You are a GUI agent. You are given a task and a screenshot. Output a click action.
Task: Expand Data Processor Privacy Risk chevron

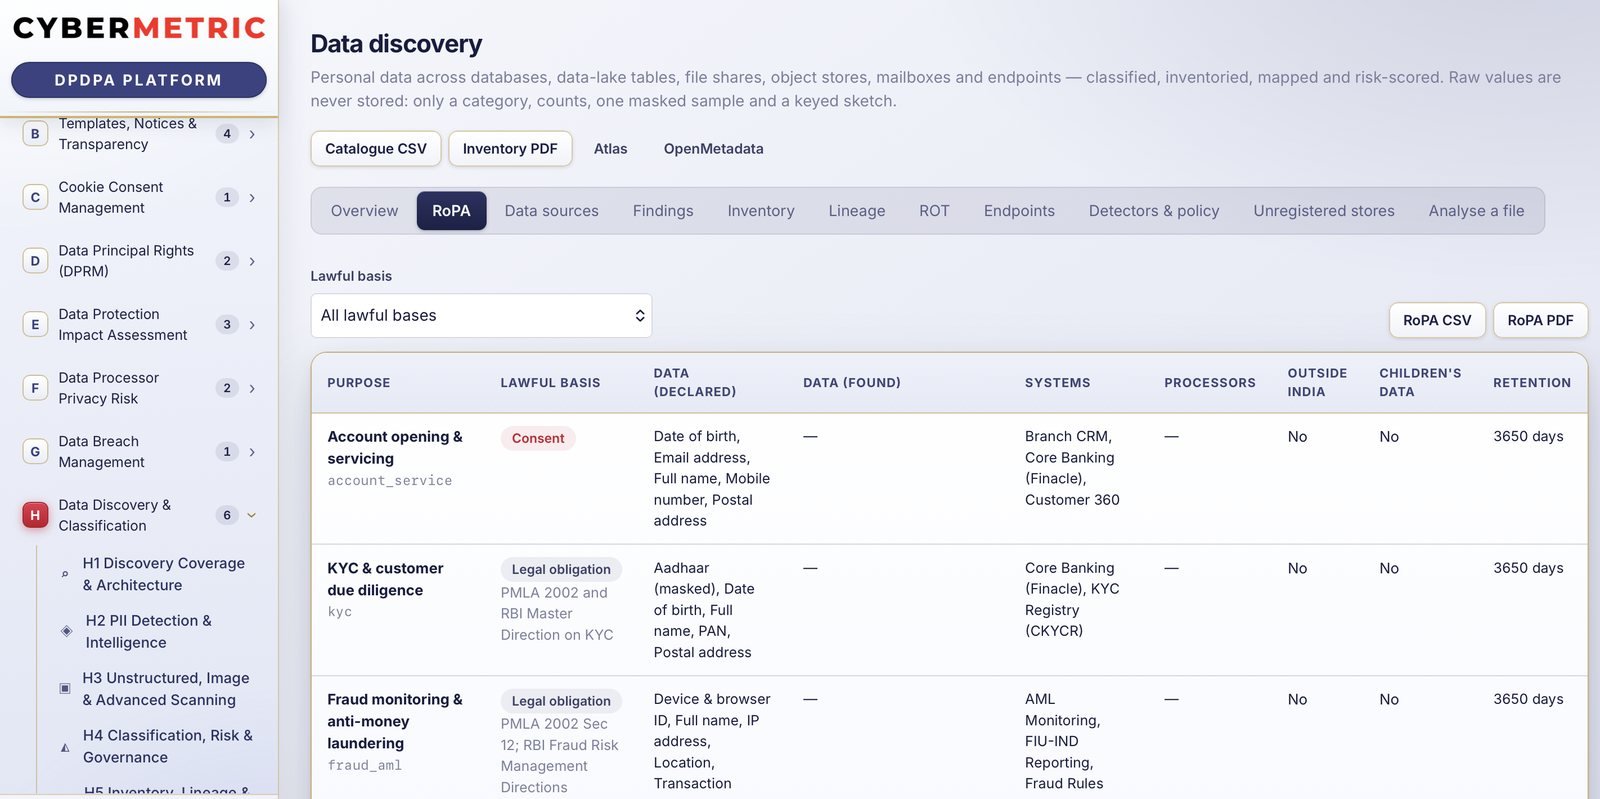click(252, 388)
